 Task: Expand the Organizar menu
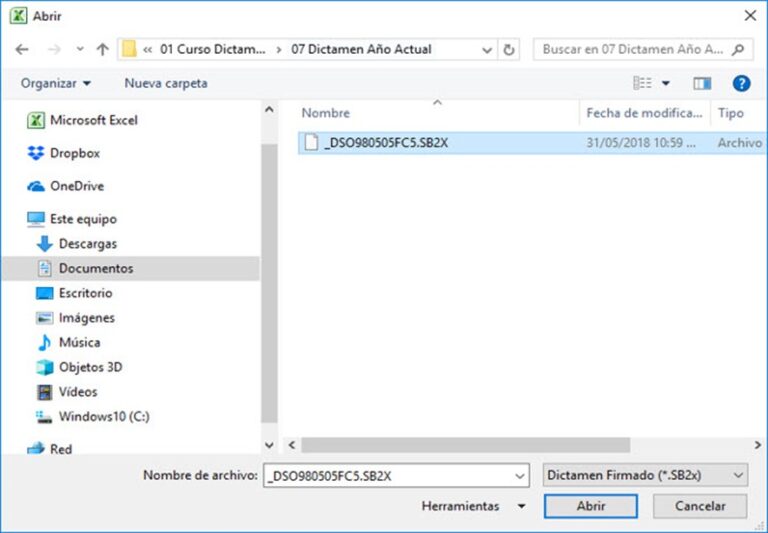coord(56,83)
